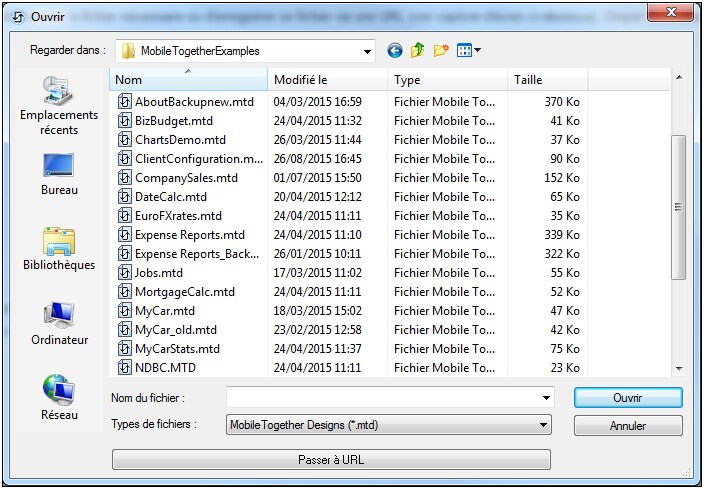The width and height of the screenshot is (704, 489).
Task: Open the View Menu icon dropdown
Action: pos(469,50)
